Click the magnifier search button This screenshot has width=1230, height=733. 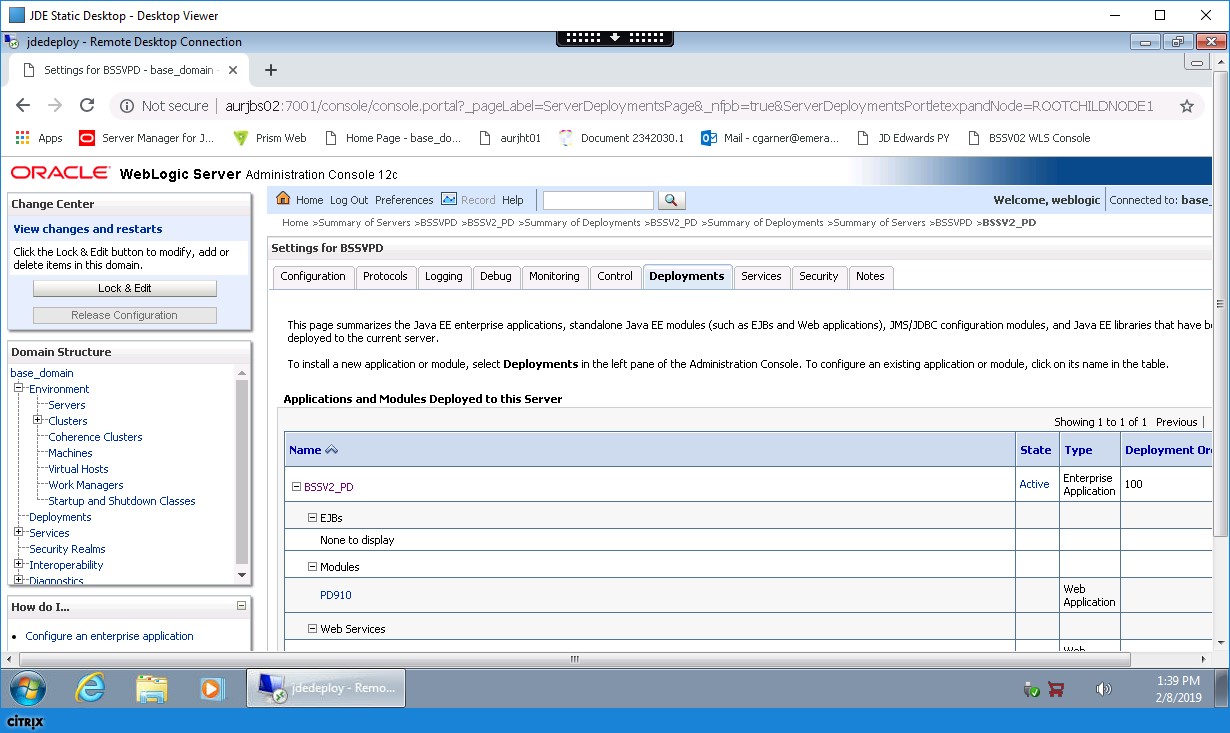click(x=672, y=200)
